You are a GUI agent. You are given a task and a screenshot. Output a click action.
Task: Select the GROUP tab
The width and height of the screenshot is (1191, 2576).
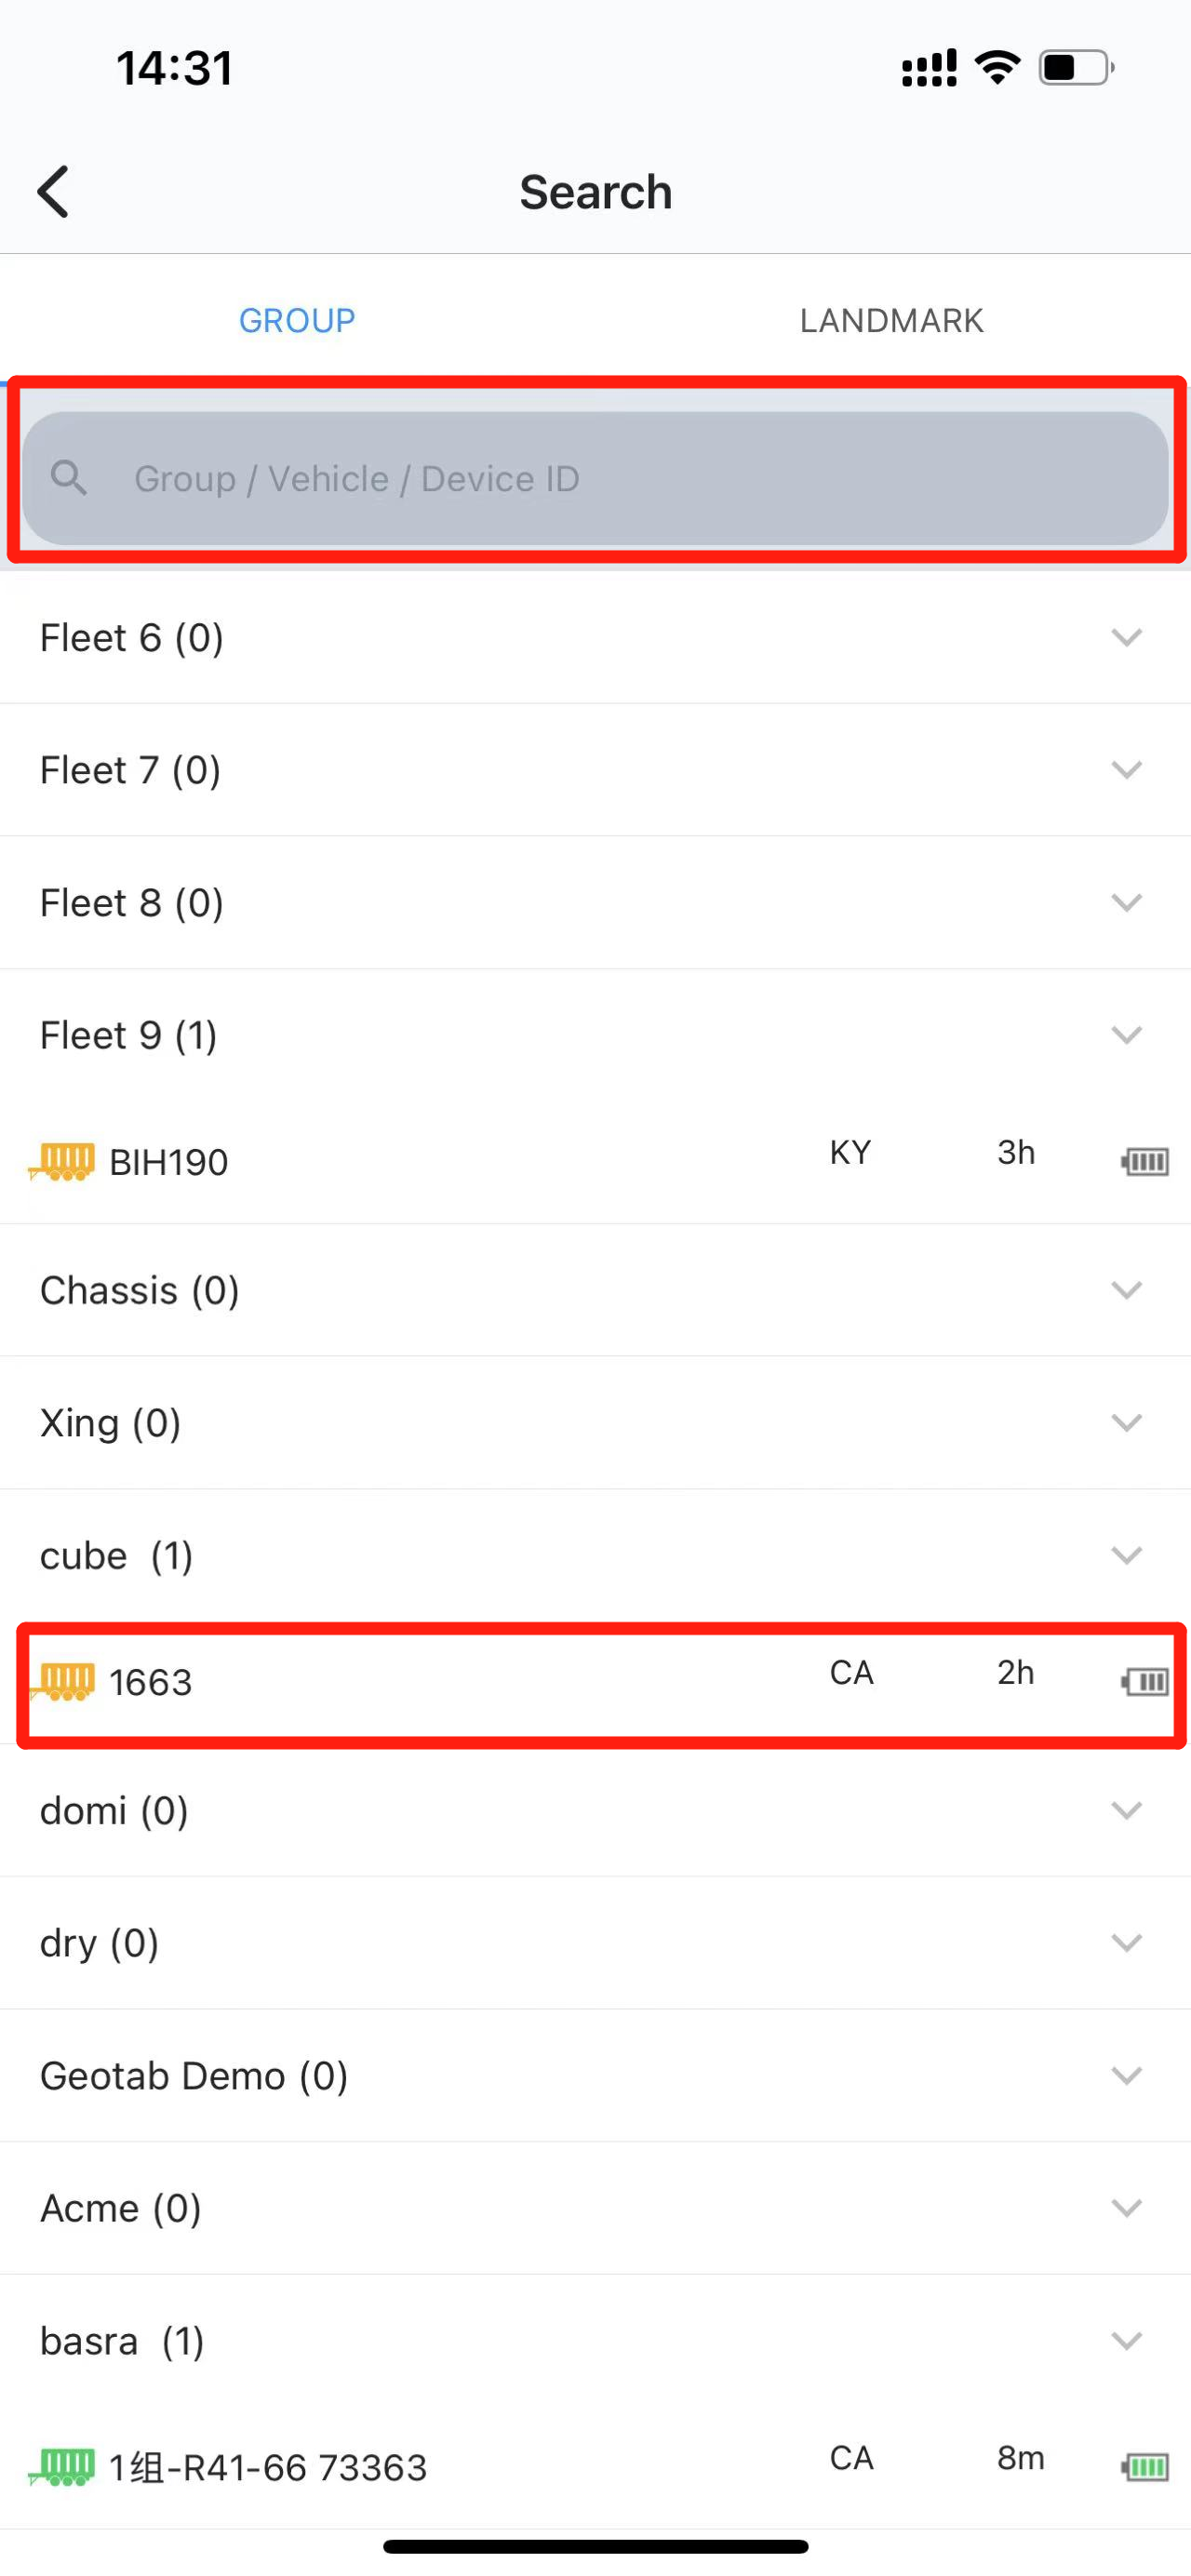(297, 320)
